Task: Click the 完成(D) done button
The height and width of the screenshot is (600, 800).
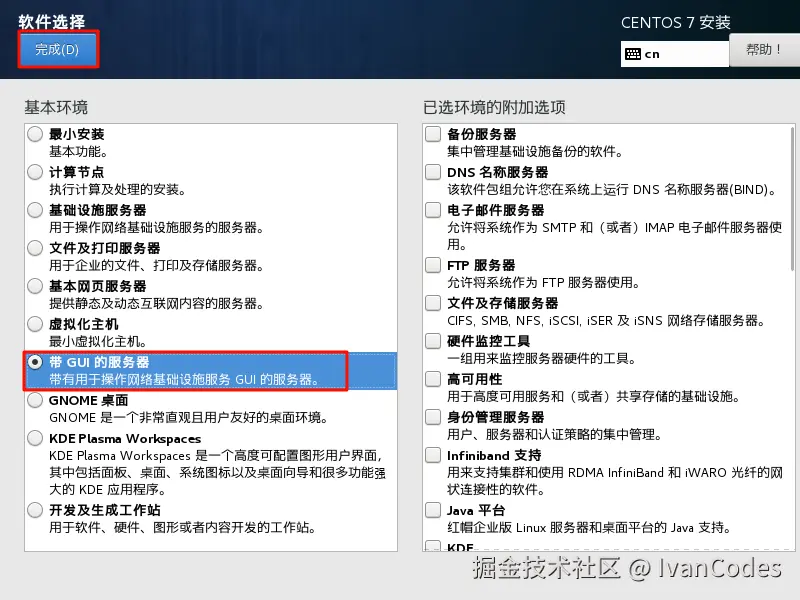Action: pyautogui.click(x=58, y=49)
